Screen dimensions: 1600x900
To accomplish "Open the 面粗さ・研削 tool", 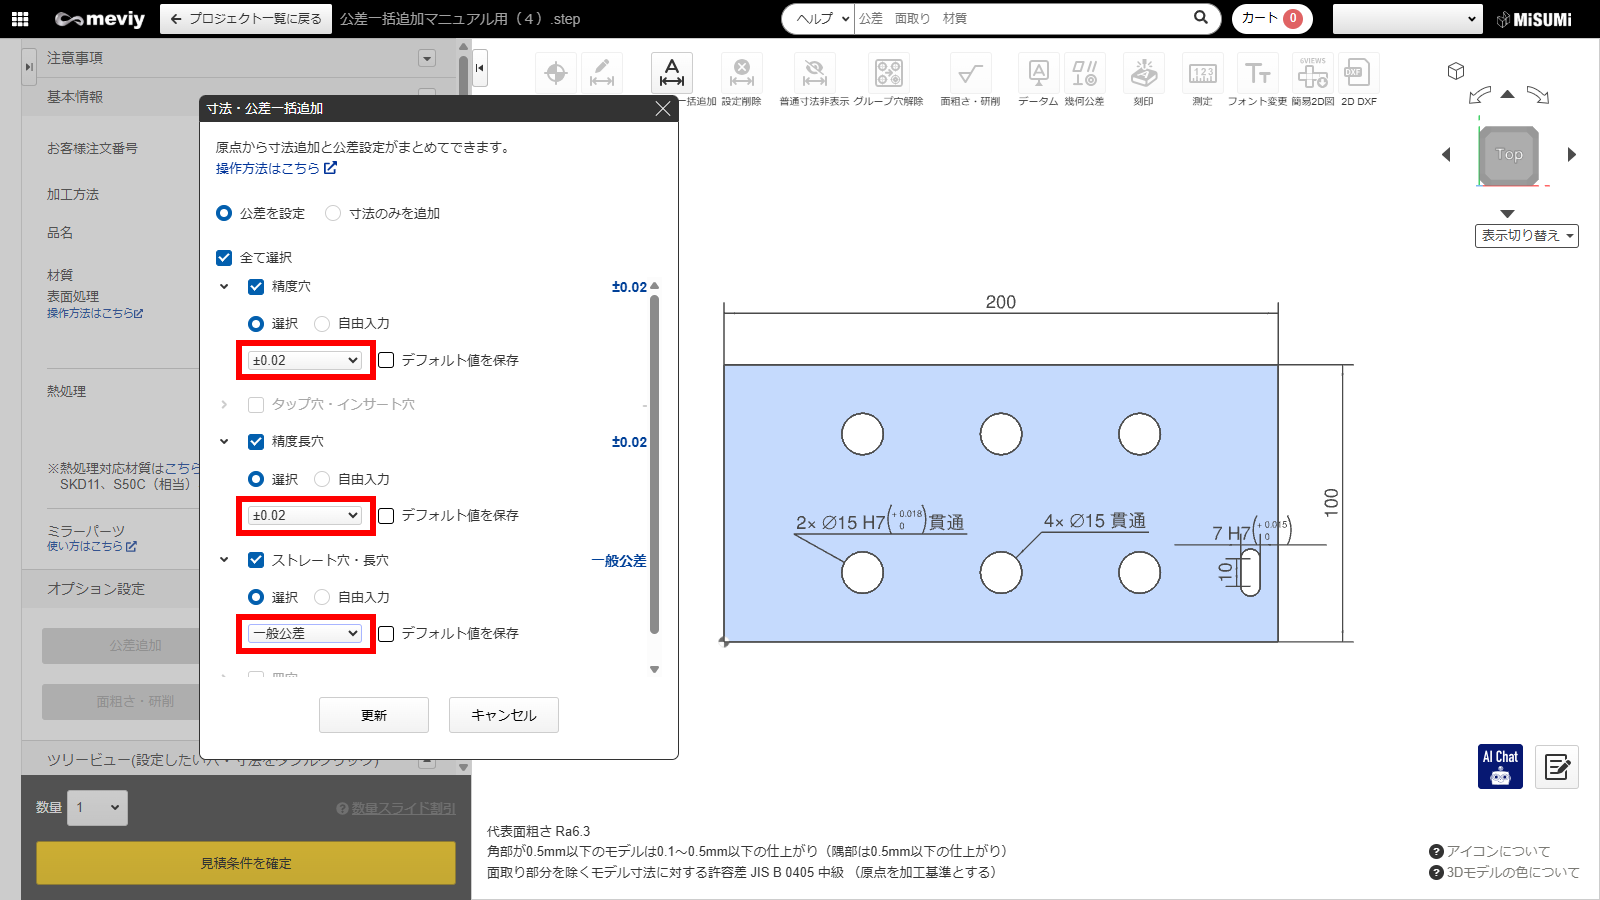I will (969, 73).
